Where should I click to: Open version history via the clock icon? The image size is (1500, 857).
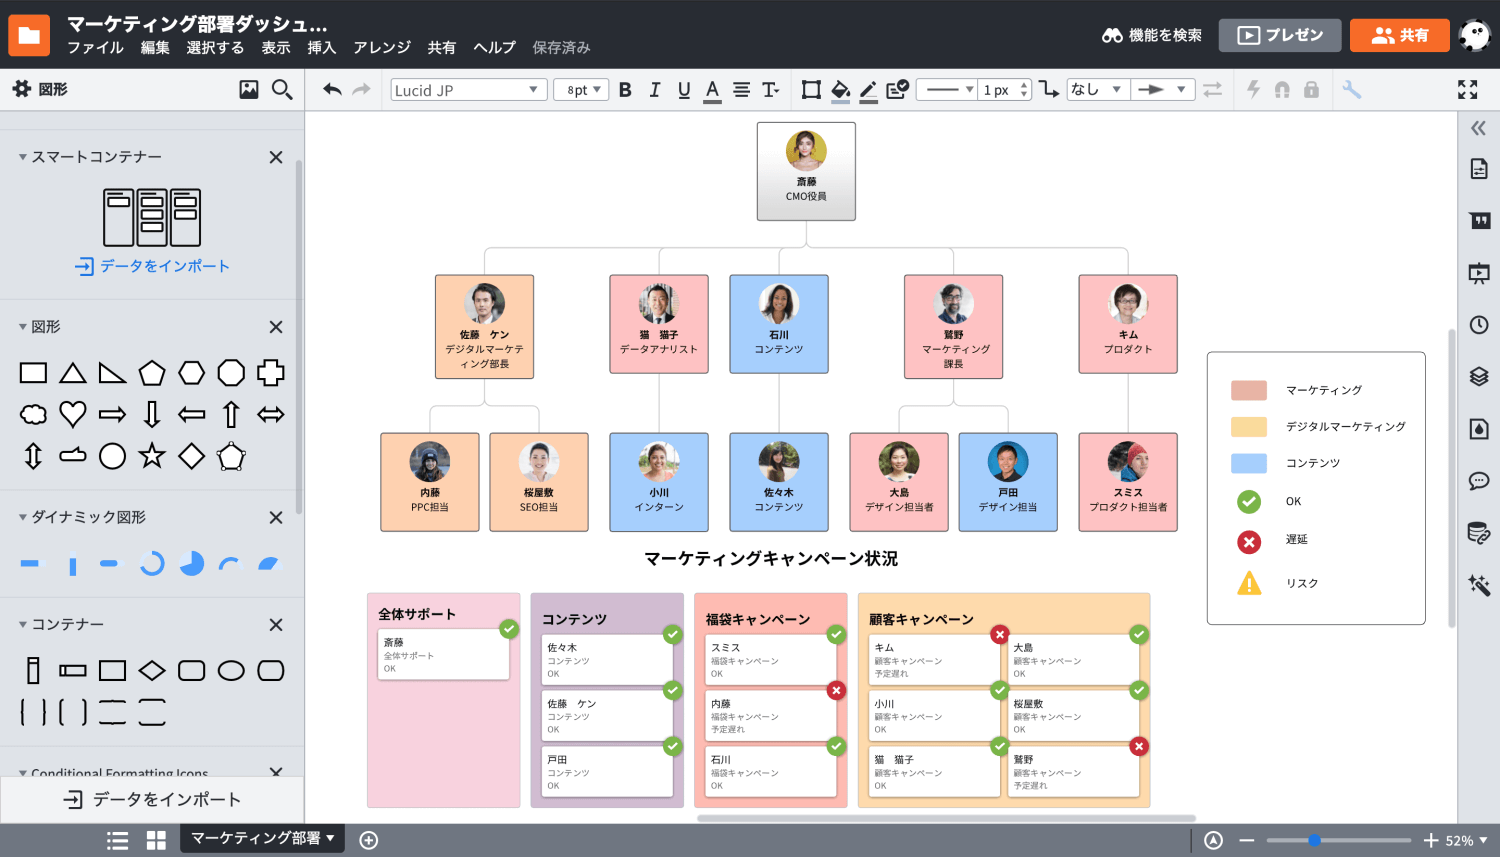(1478, 323)
